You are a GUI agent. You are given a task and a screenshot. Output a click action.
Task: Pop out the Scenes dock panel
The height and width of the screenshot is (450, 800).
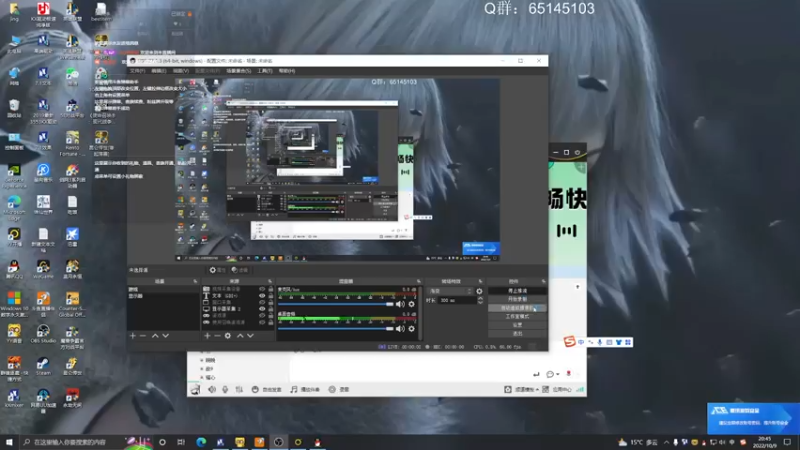coord(195,282)
